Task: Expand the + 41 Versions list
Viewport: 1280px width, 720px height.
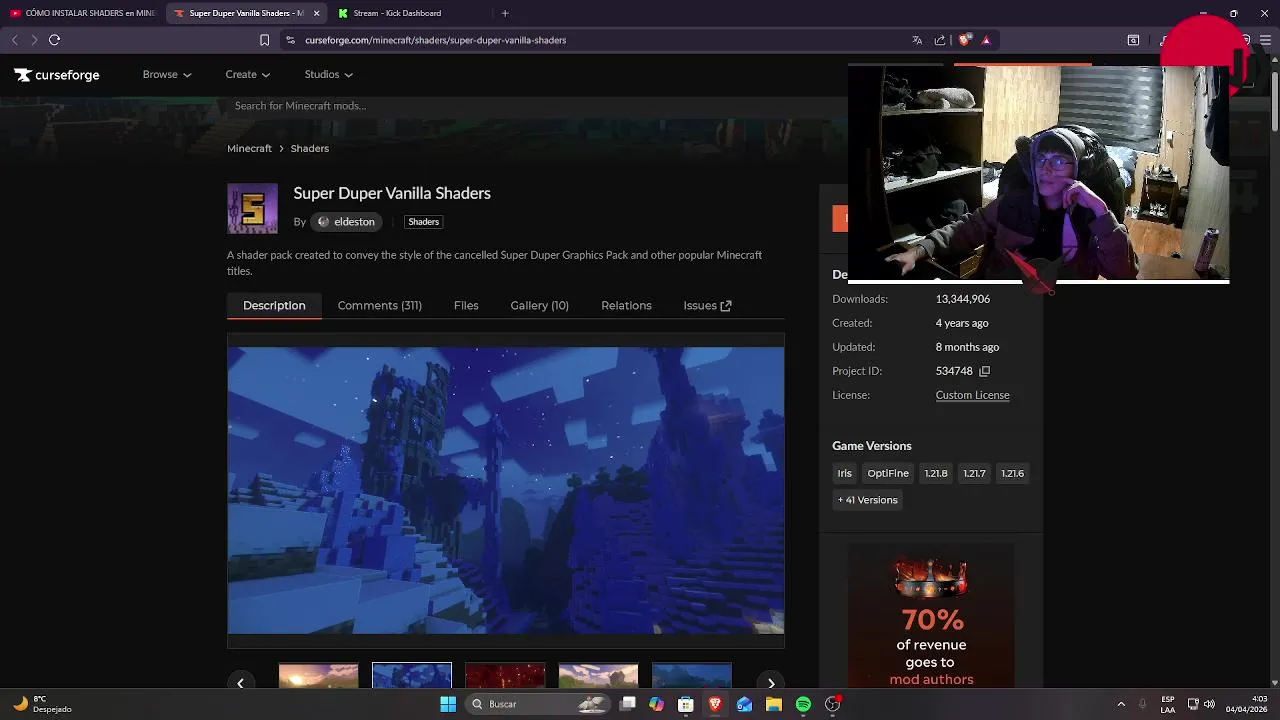Action: tap(867, 500)
